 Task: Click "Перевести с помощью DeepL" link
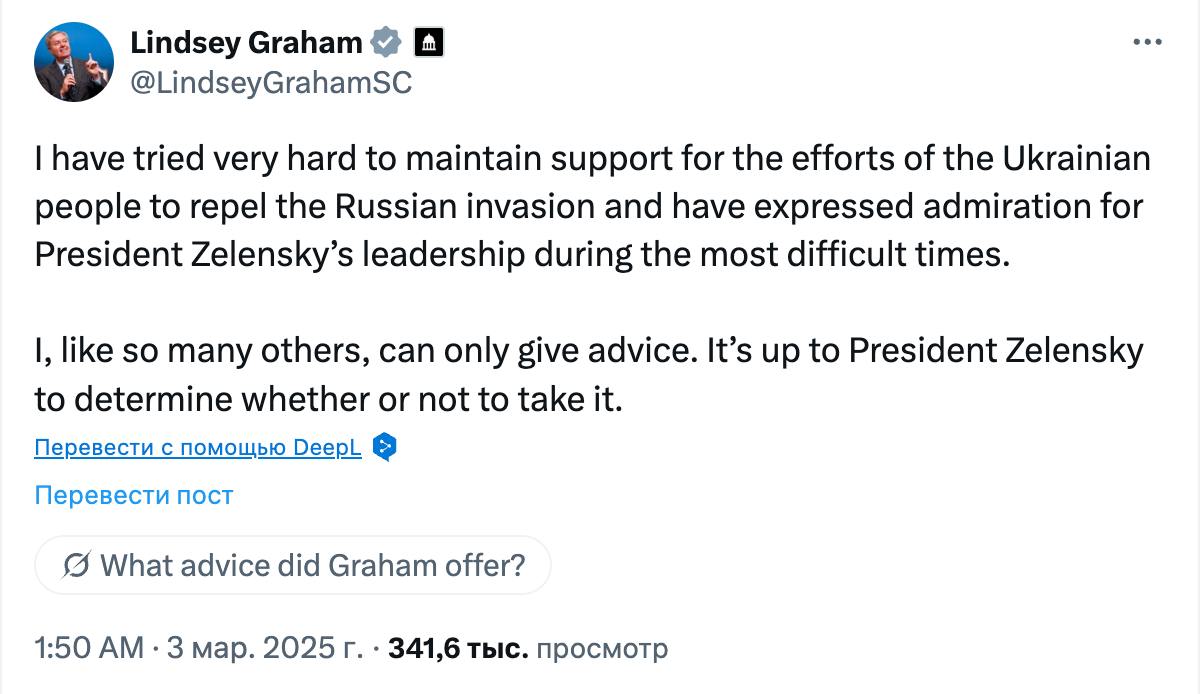[x=198, y=447]
